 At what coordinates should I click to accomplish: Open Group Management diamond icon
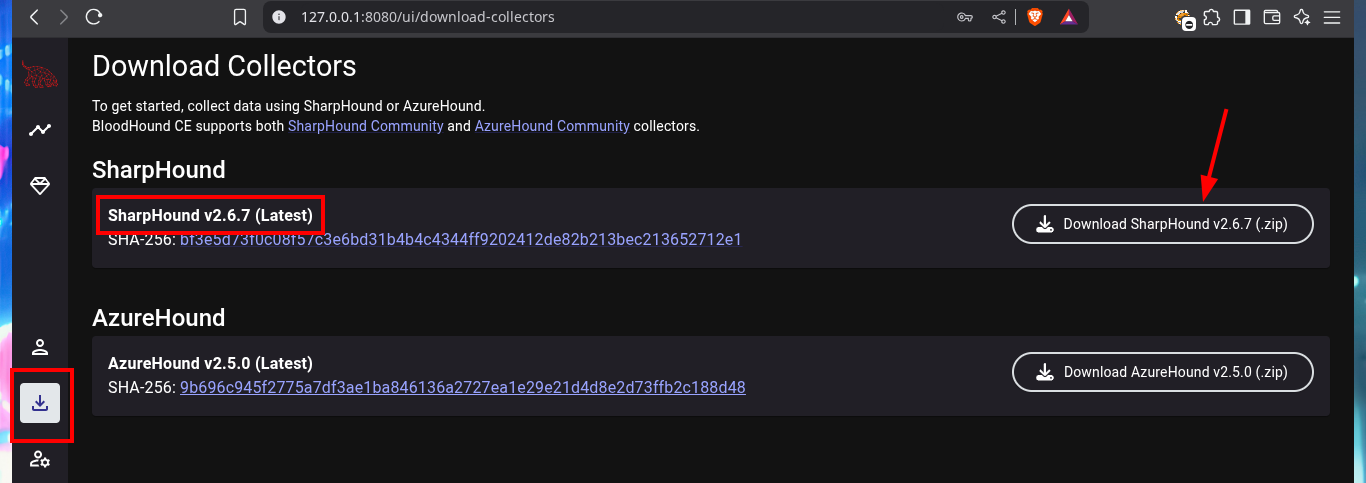point(40,186)
